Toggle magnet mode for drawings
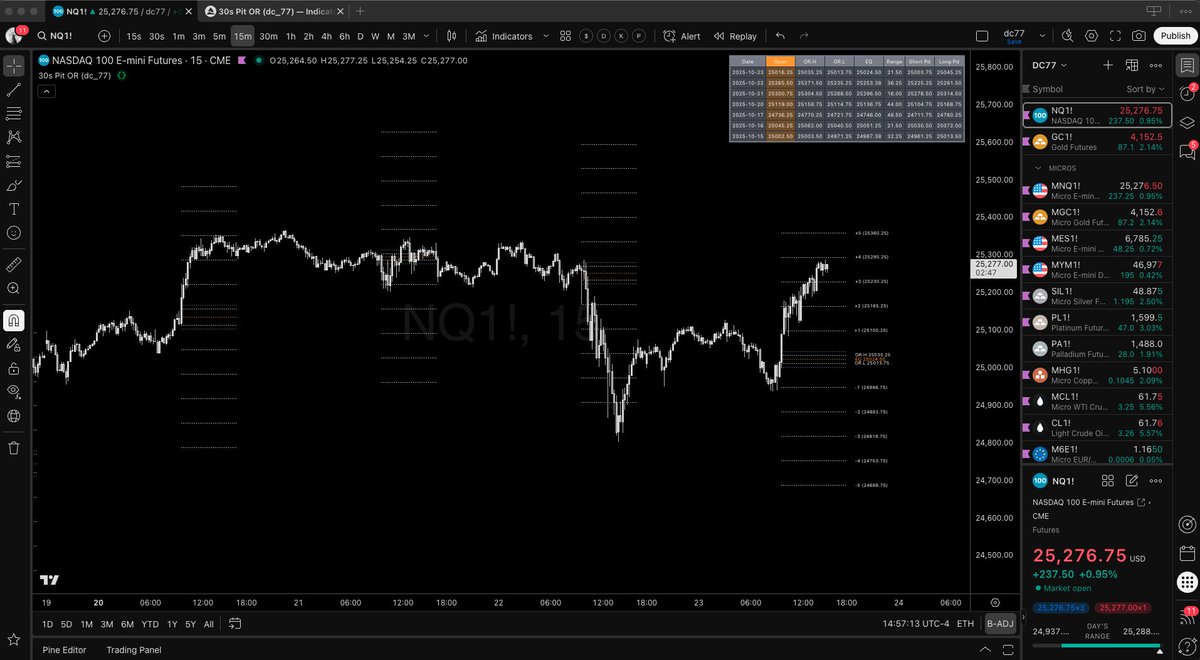The image size is (1200, 660). click(14, 321)
